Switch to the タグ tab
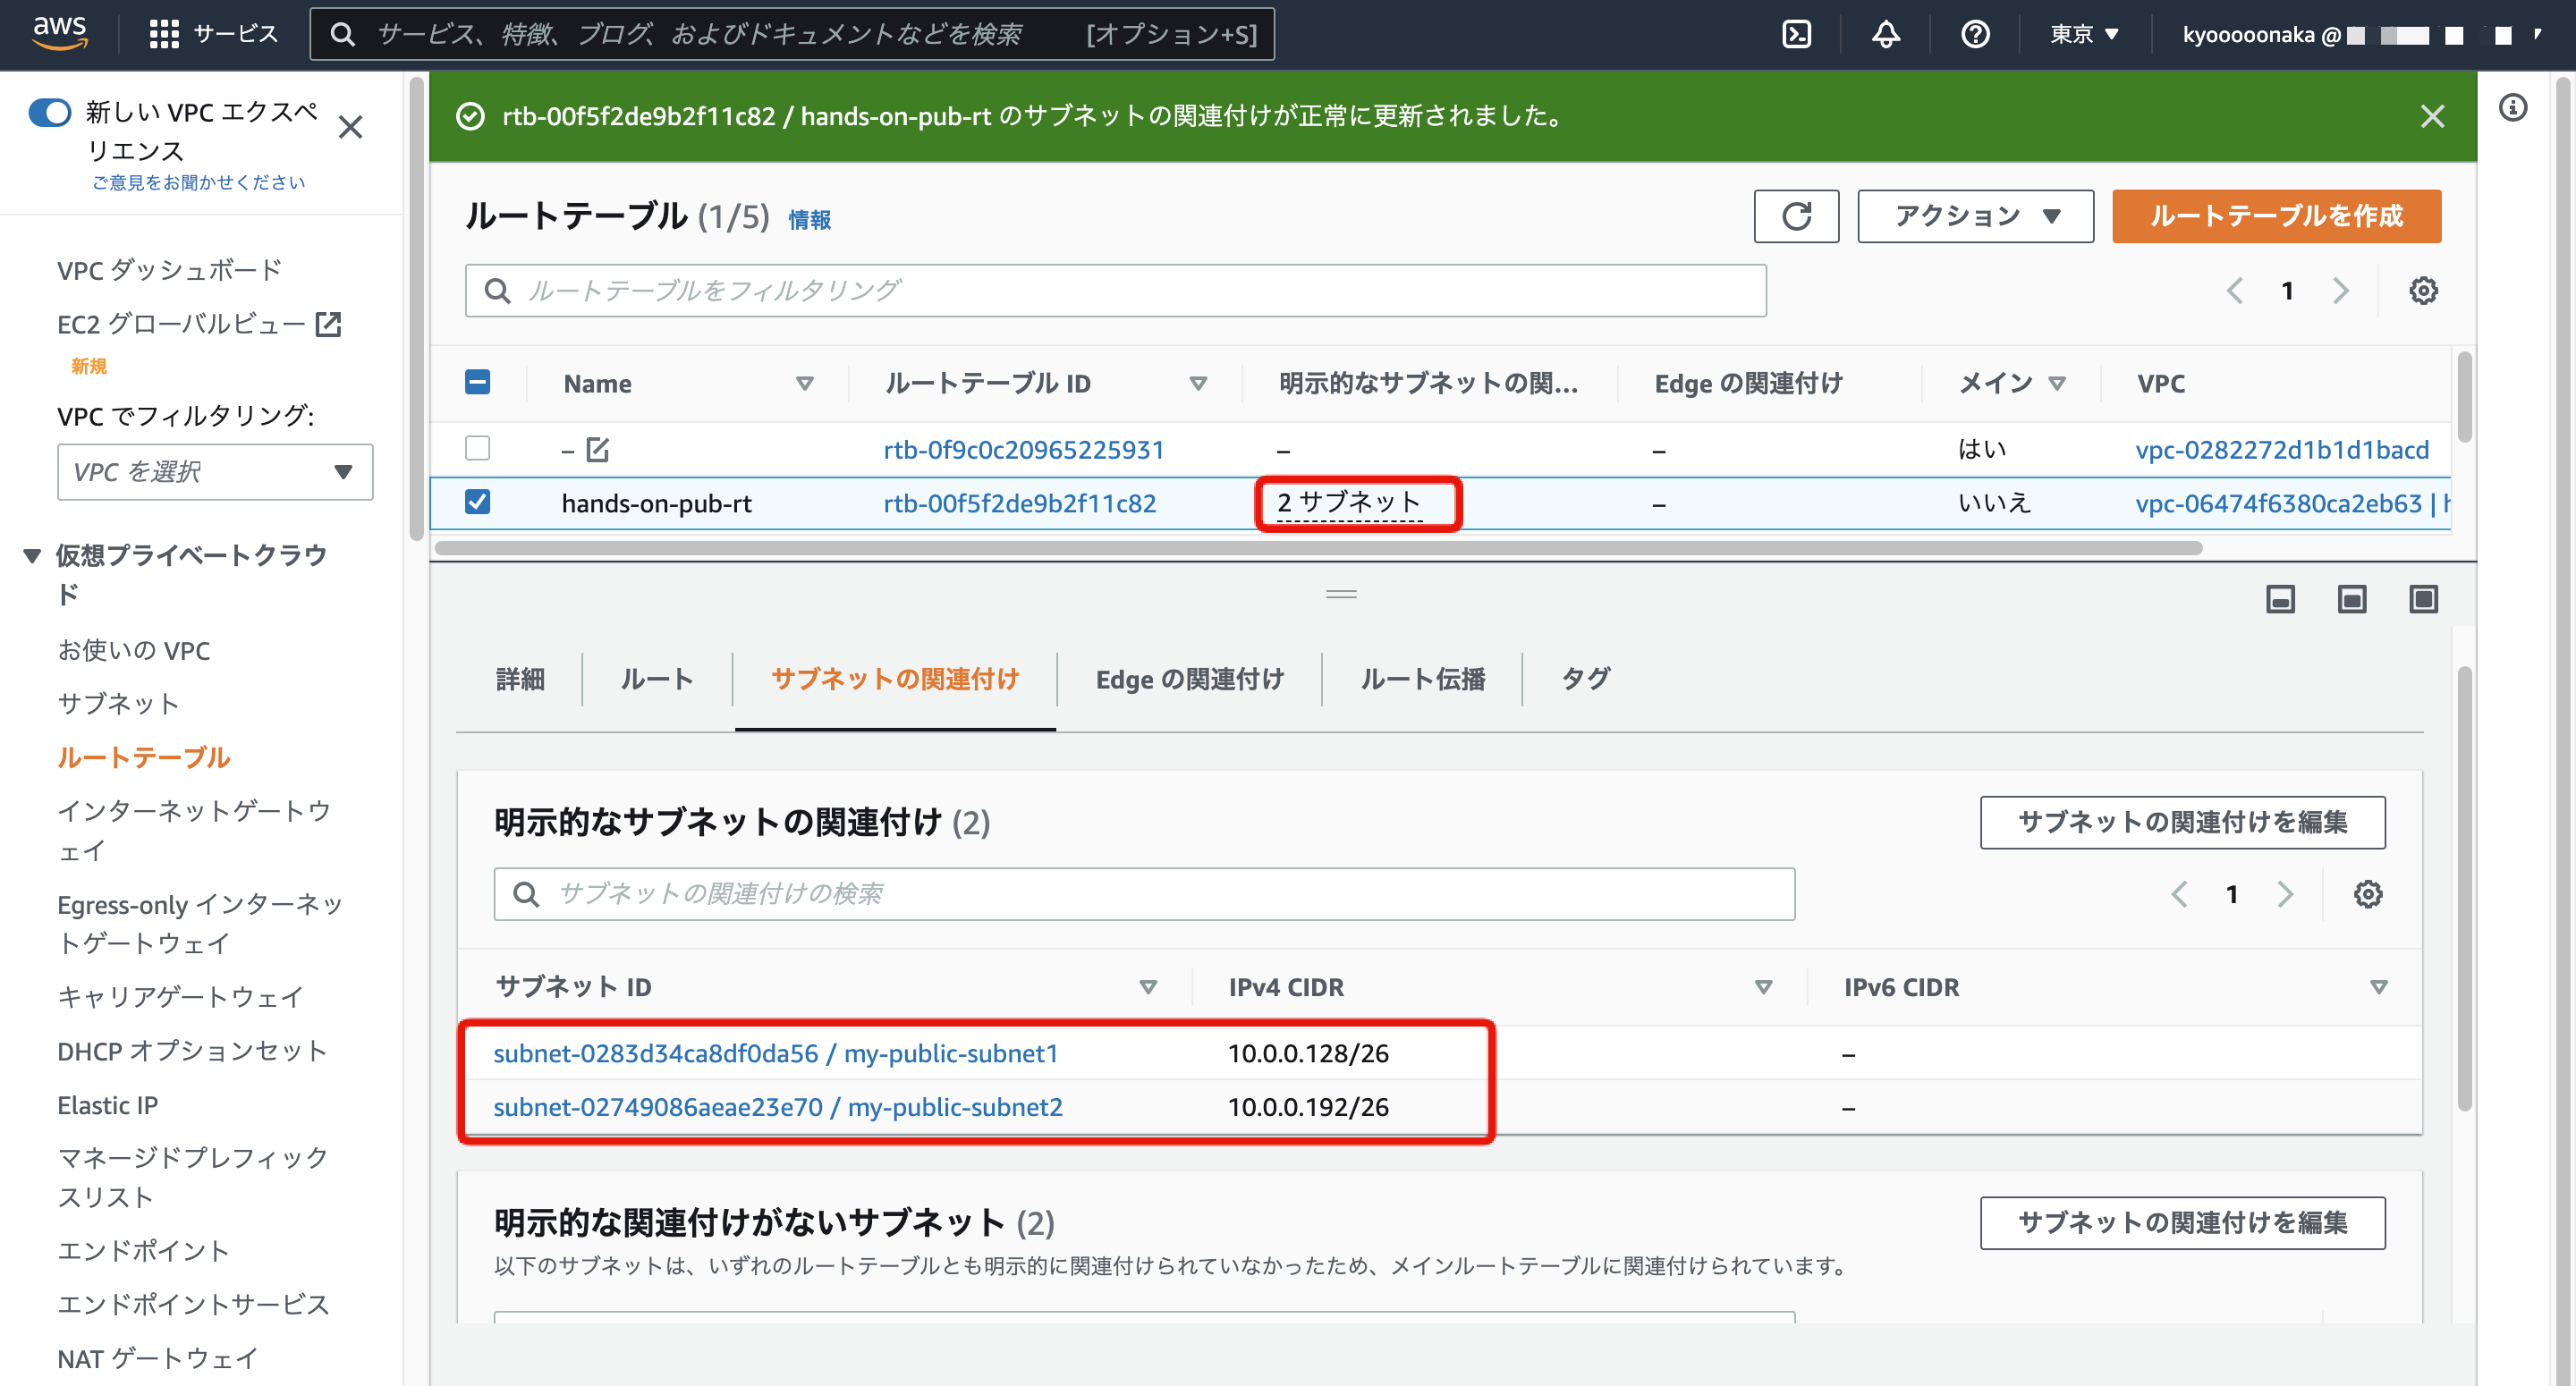The image size is (2576, 1386). click(x=1586, y=680)
